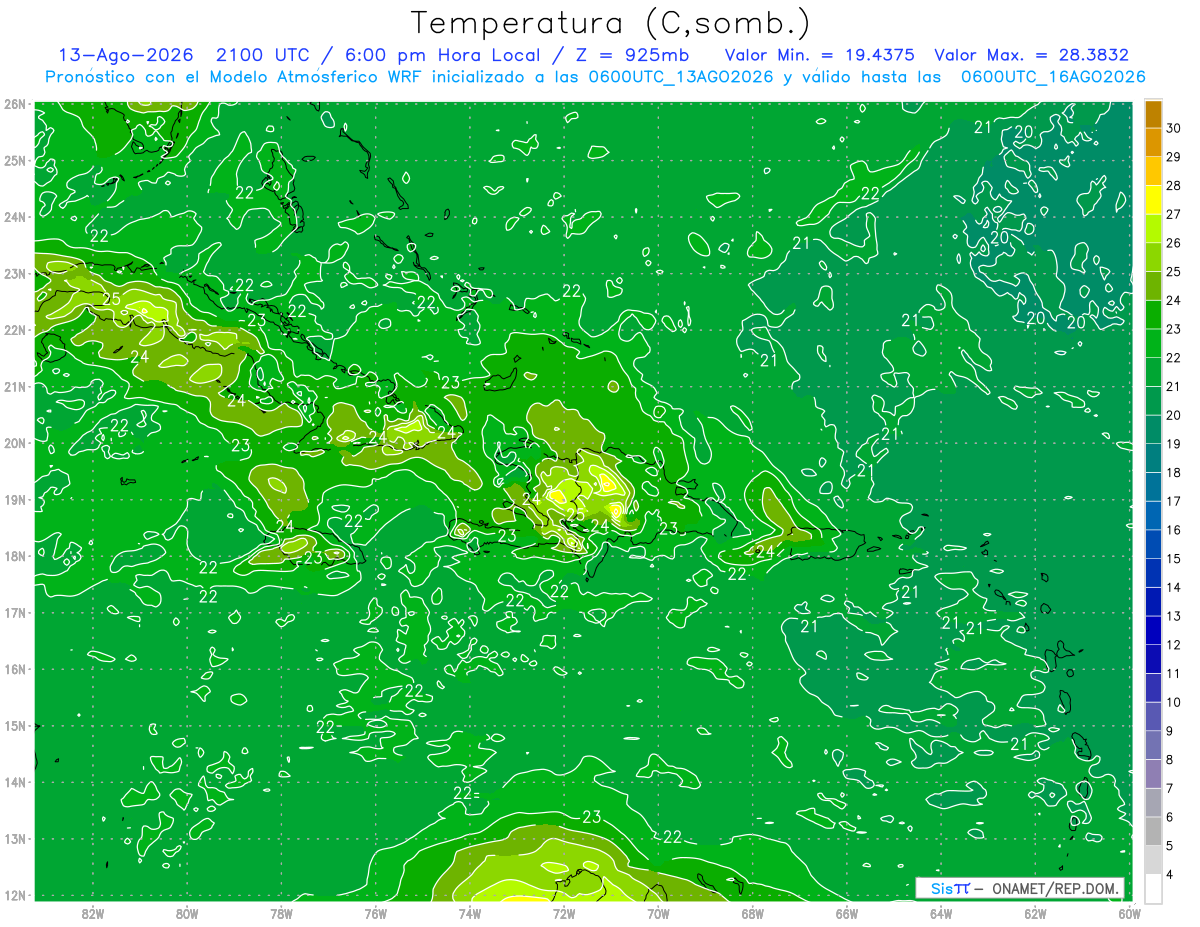
Task: Click the dark orange swatch above 30 in legend
Action: (1154, 114)
